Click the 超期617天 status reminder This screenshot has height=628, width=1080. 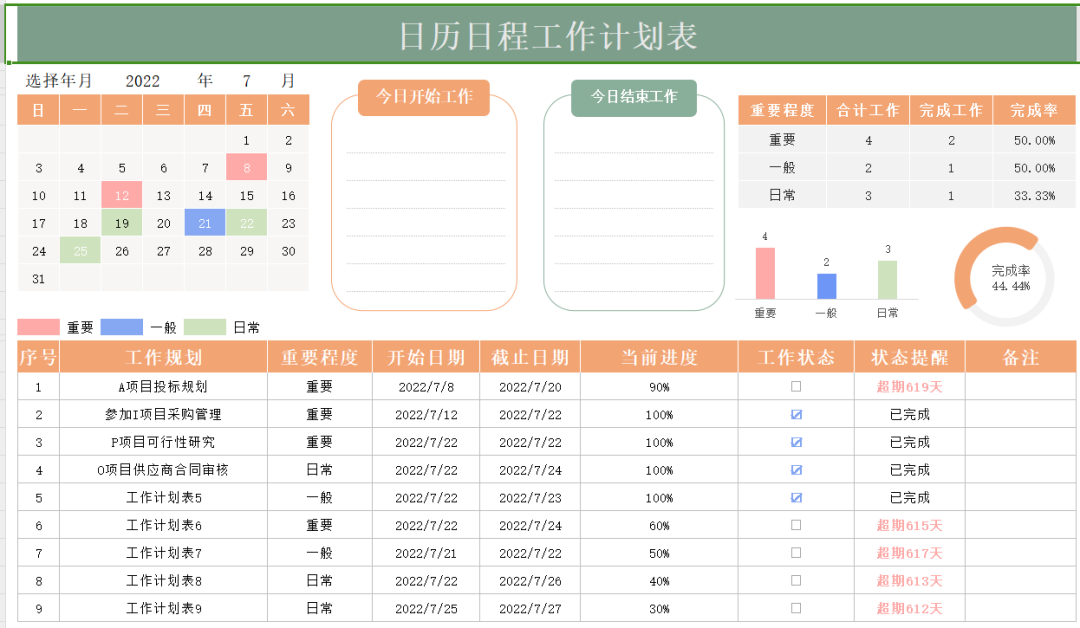click(909, 553)
